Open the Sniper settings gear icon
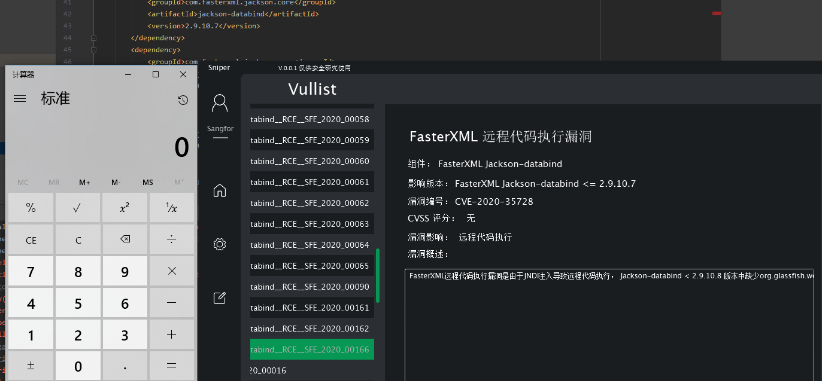Screen dimensions: 822x381 220,244
